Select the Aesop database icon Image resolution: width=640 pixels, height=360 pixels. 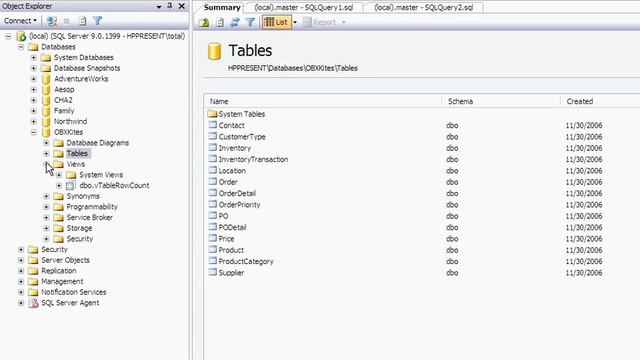pos(46,89)
